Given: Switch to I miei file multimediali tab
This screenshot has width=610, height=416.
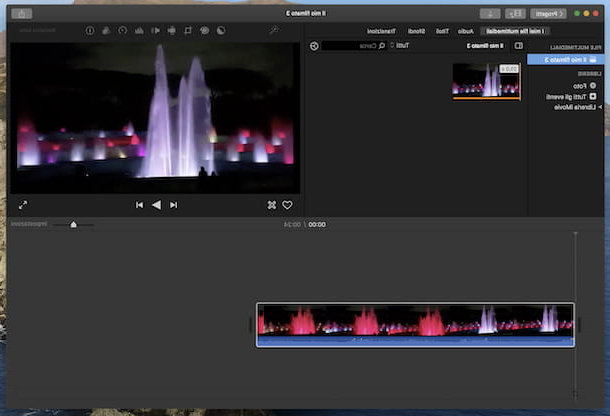Looking at the screenshot, I should pyautogui.click(x=515, y=31).
